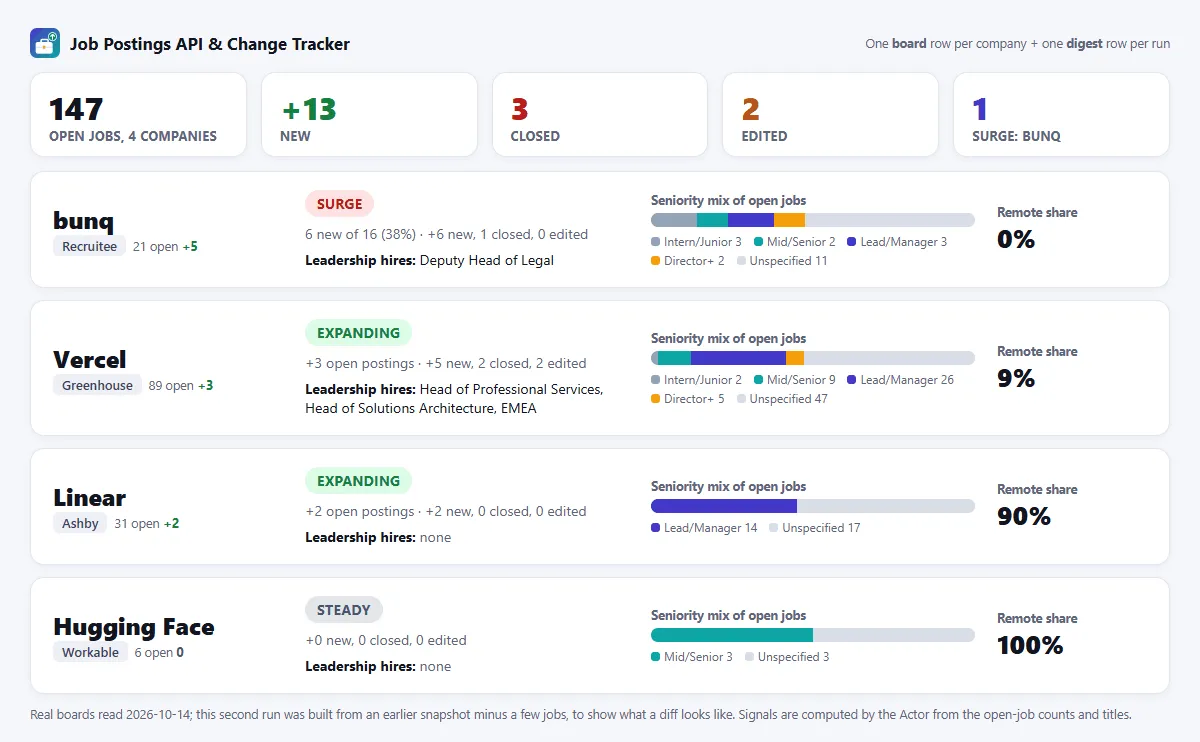Click Hugging Face's seniority mix bar
Screen dimensions: 1200x742
(x=813, y=635)
